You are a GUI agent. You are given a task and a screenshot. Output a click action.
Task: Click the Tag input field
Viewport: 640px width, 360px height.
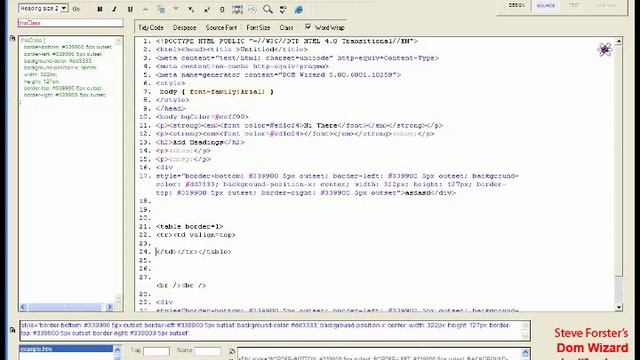(x=156, y=351)
